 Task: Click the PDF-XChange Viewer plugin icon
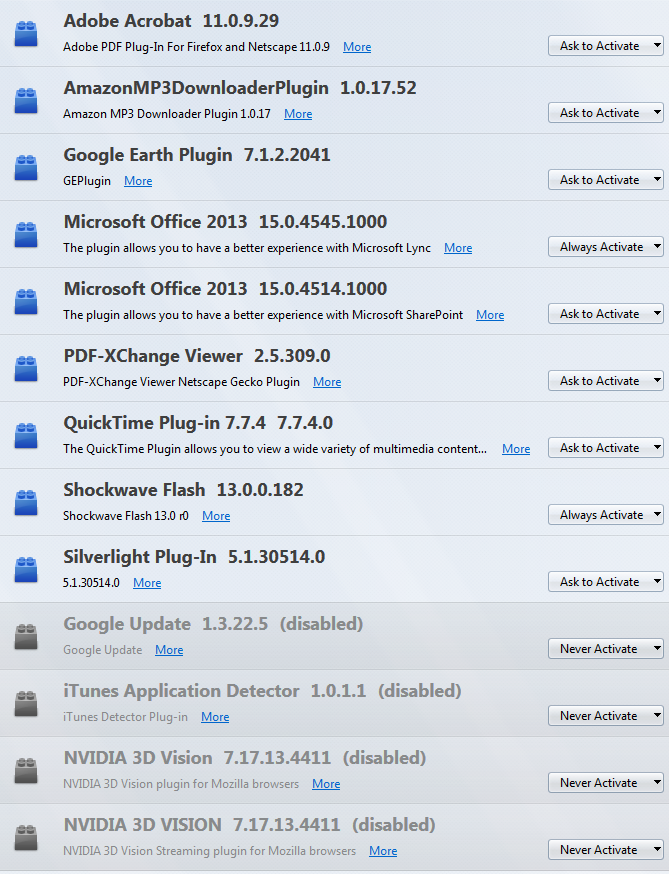tap(25, 369)
